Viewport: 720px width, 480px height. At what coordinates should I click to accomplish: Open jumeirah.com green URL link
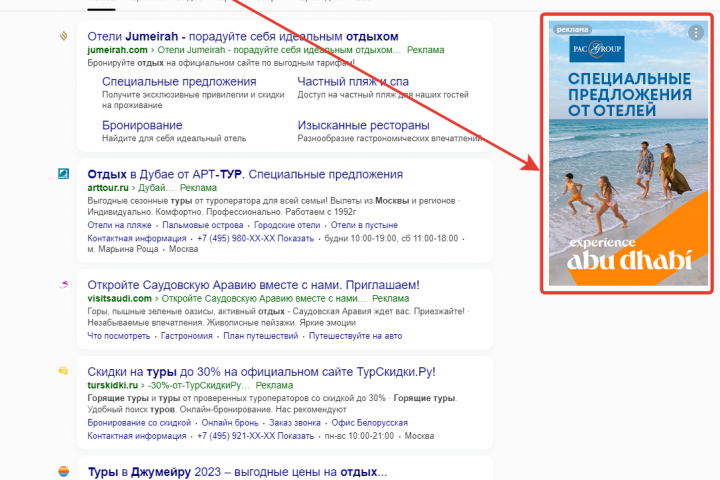(x=118, y=50)
